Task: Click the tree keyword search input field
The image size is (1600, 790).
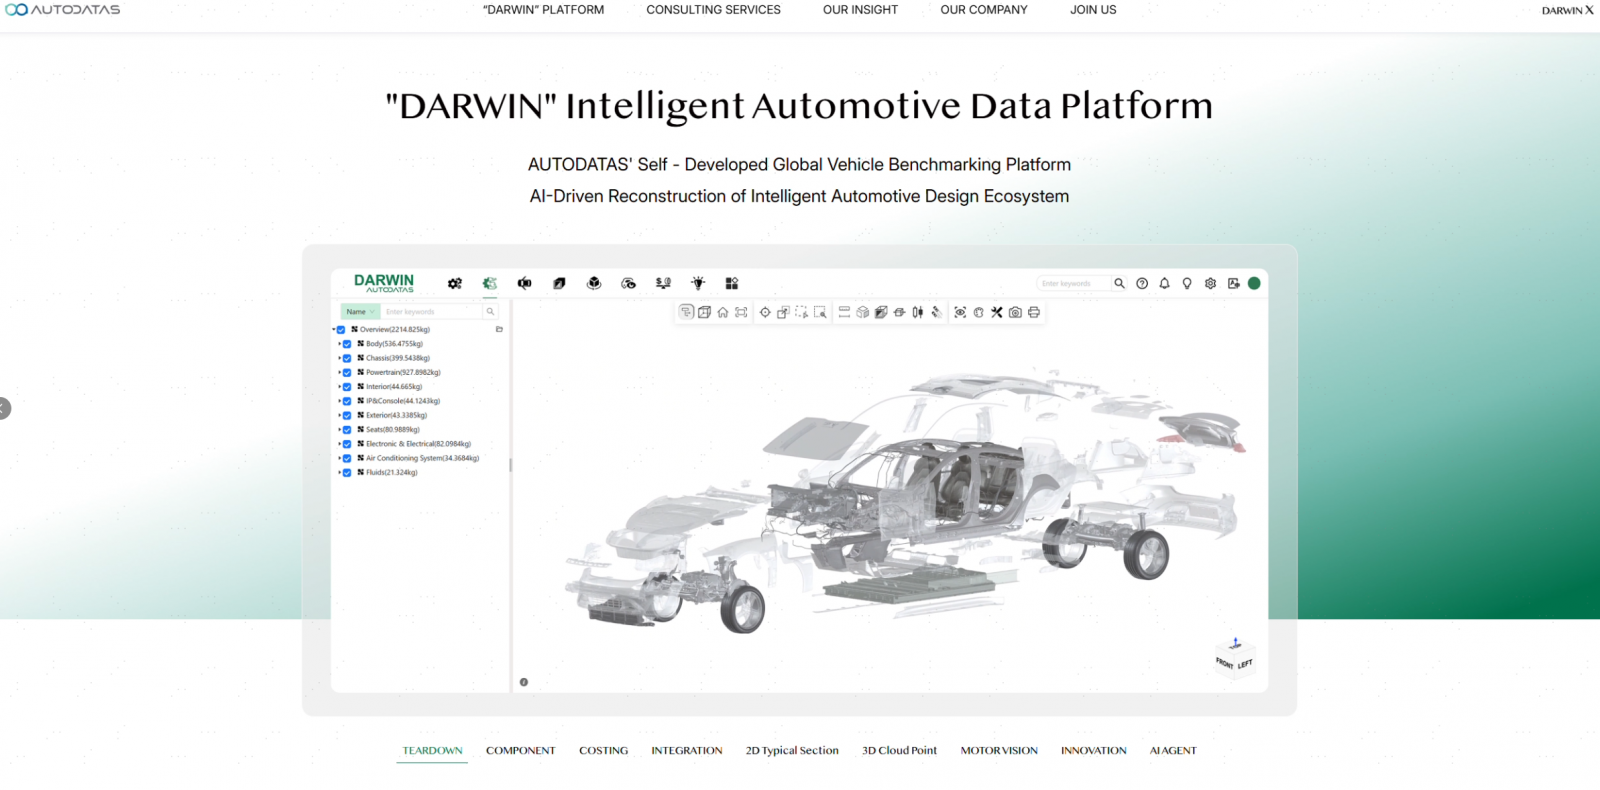Action: (x=430, y=312)
